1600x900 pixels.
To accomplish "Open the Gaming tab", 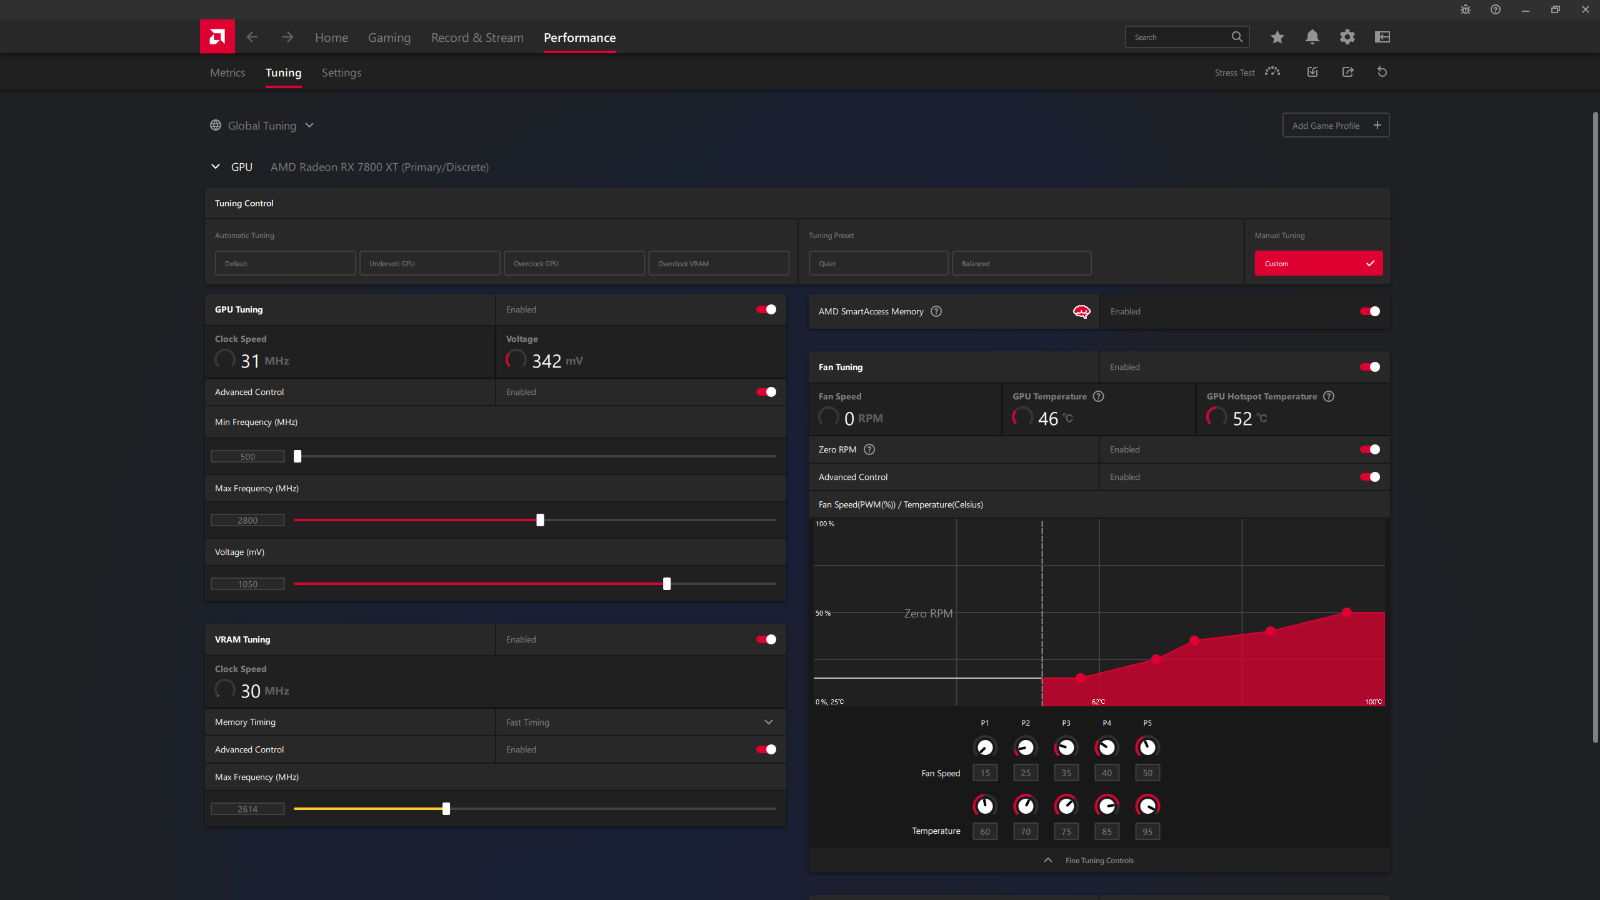I will (x=389, y=37).
